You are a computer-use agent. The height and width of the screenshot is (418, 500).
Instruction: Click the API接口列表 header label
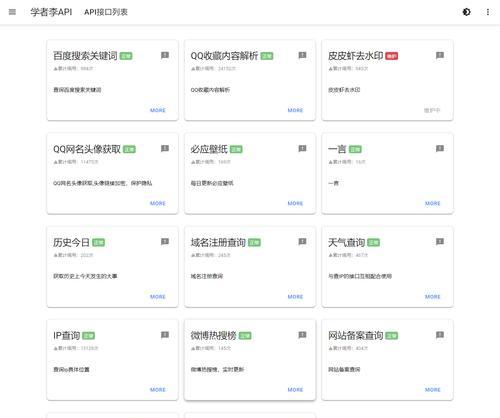[x=106, y=12]
